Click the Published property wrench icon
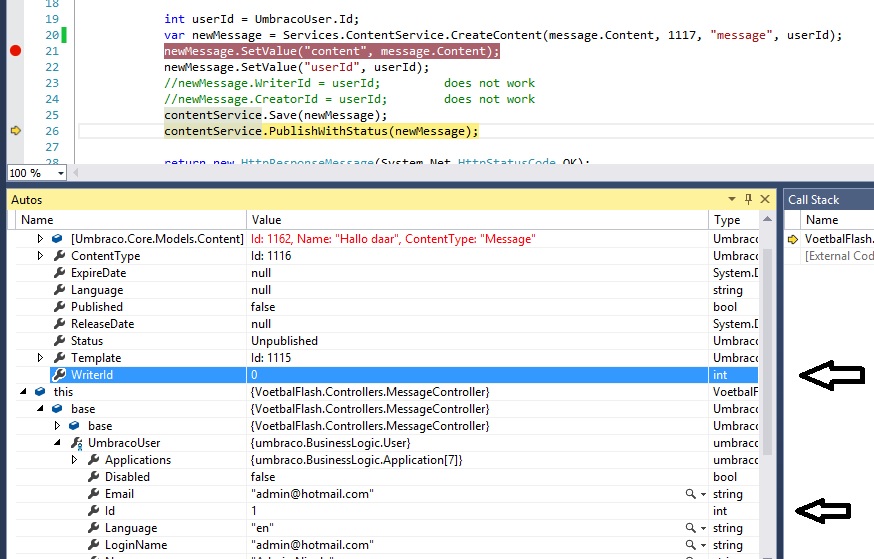 (x=59, y=307)
